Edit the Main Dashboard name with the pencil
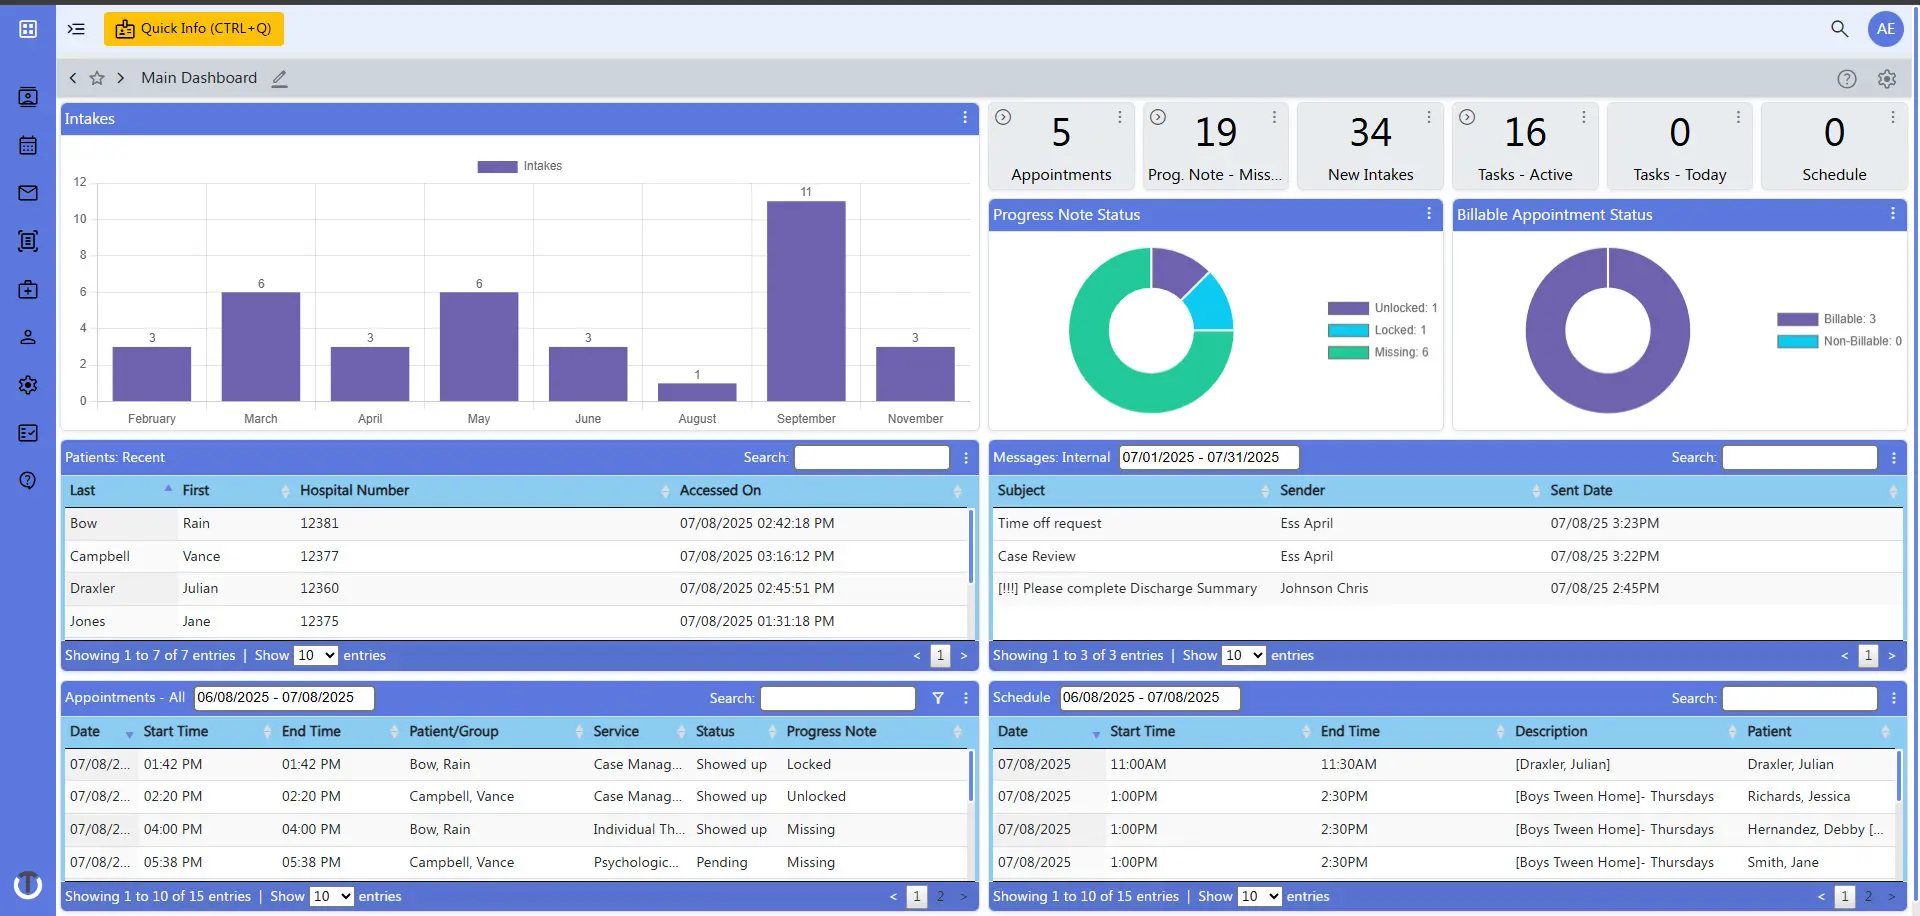1920x916 pixels. click(280, 78)
